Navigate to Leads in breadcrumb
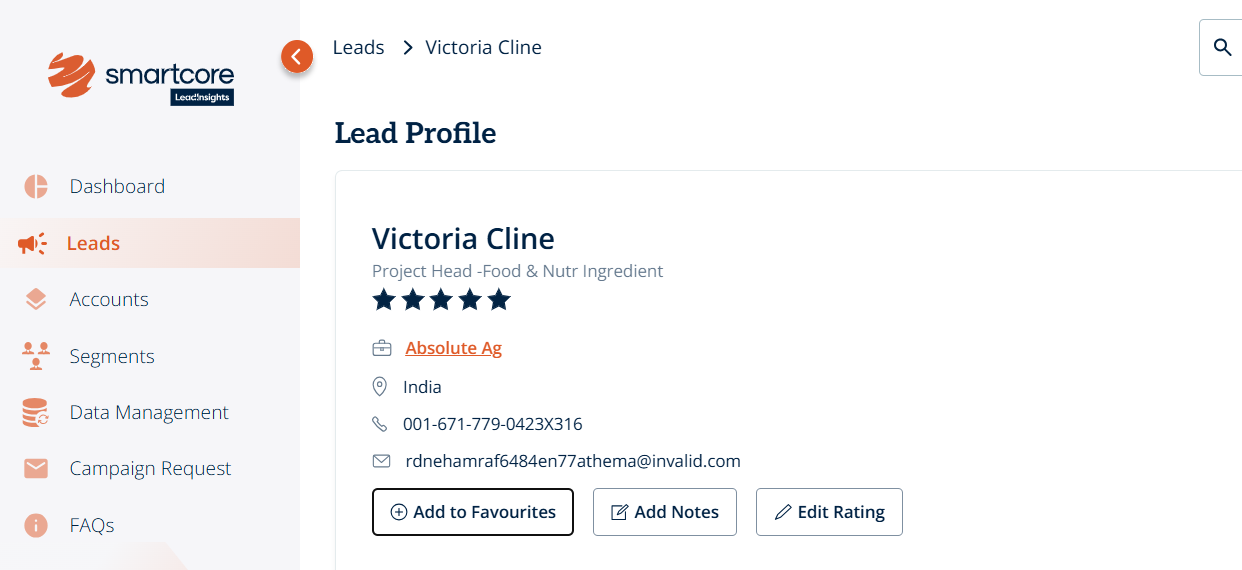Screen dimensions: 1242x570 [358, 47]
